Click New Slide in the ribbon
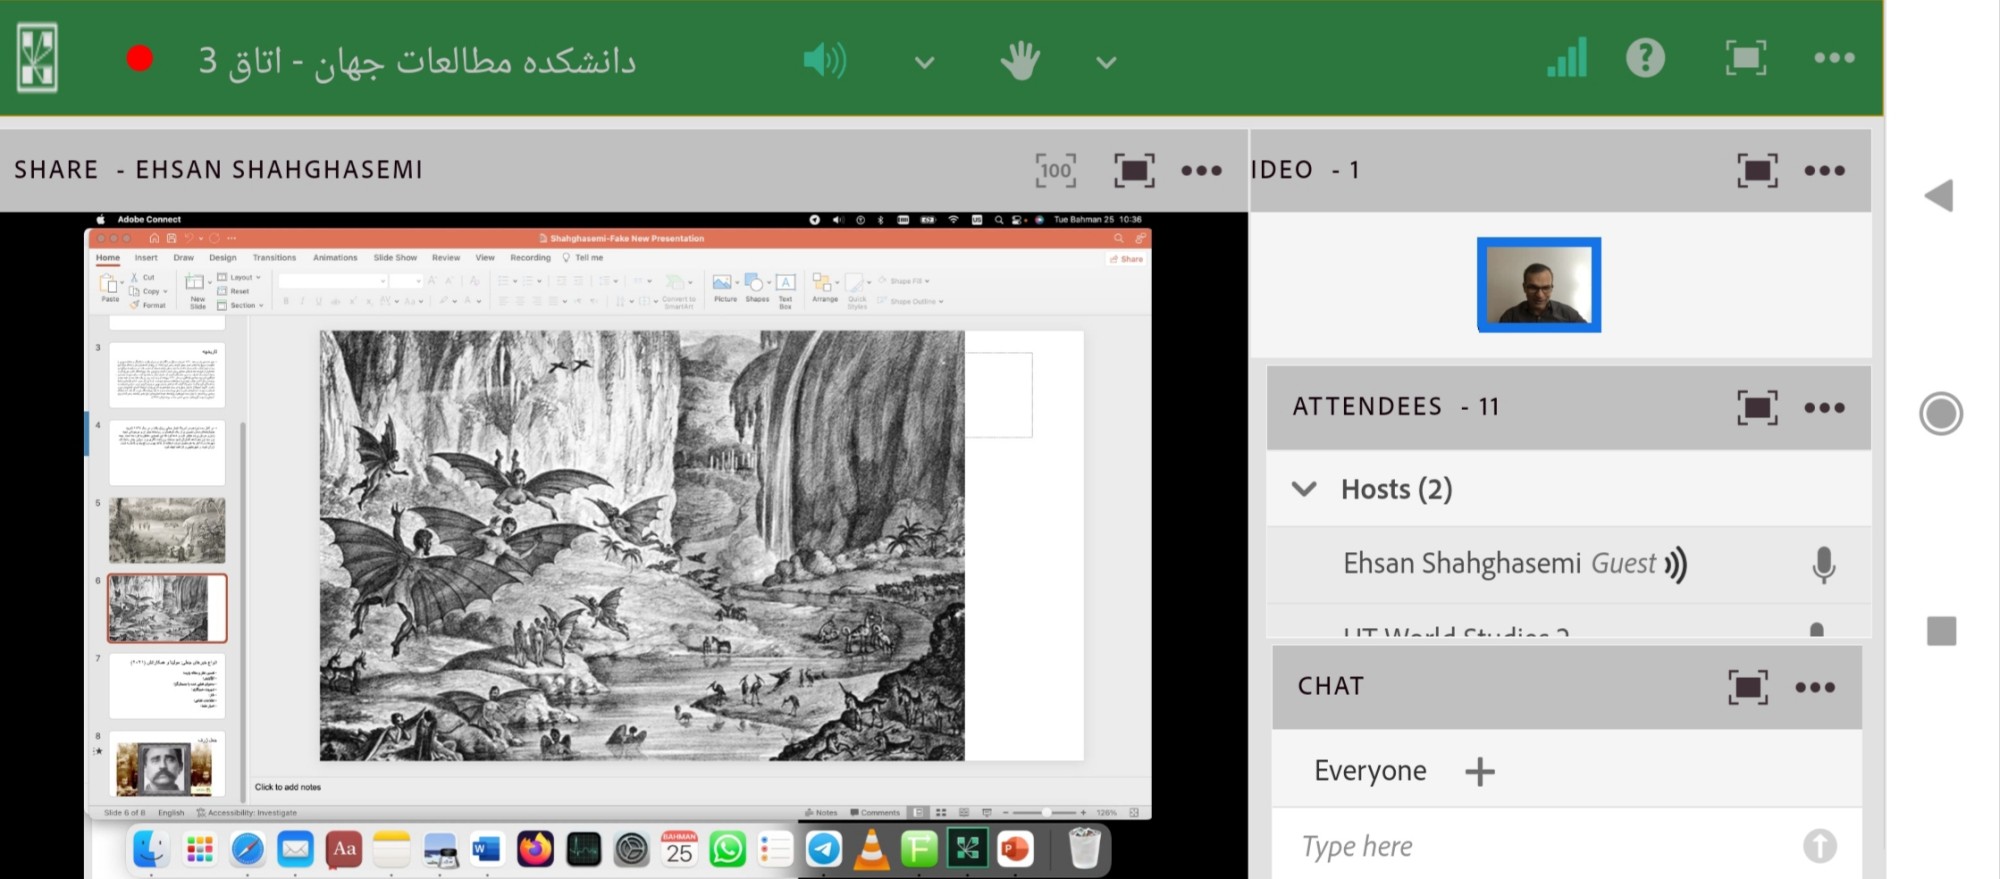The height and width of the screenshot is (879, 2000). [x=197, y=290]
